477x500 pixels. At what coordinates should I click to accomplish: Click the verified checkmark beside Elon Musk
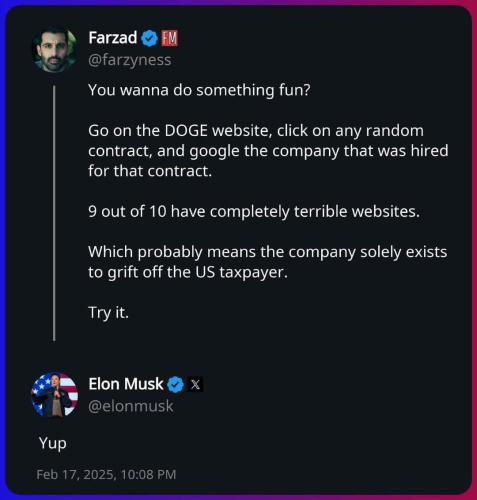click(175, 385)
